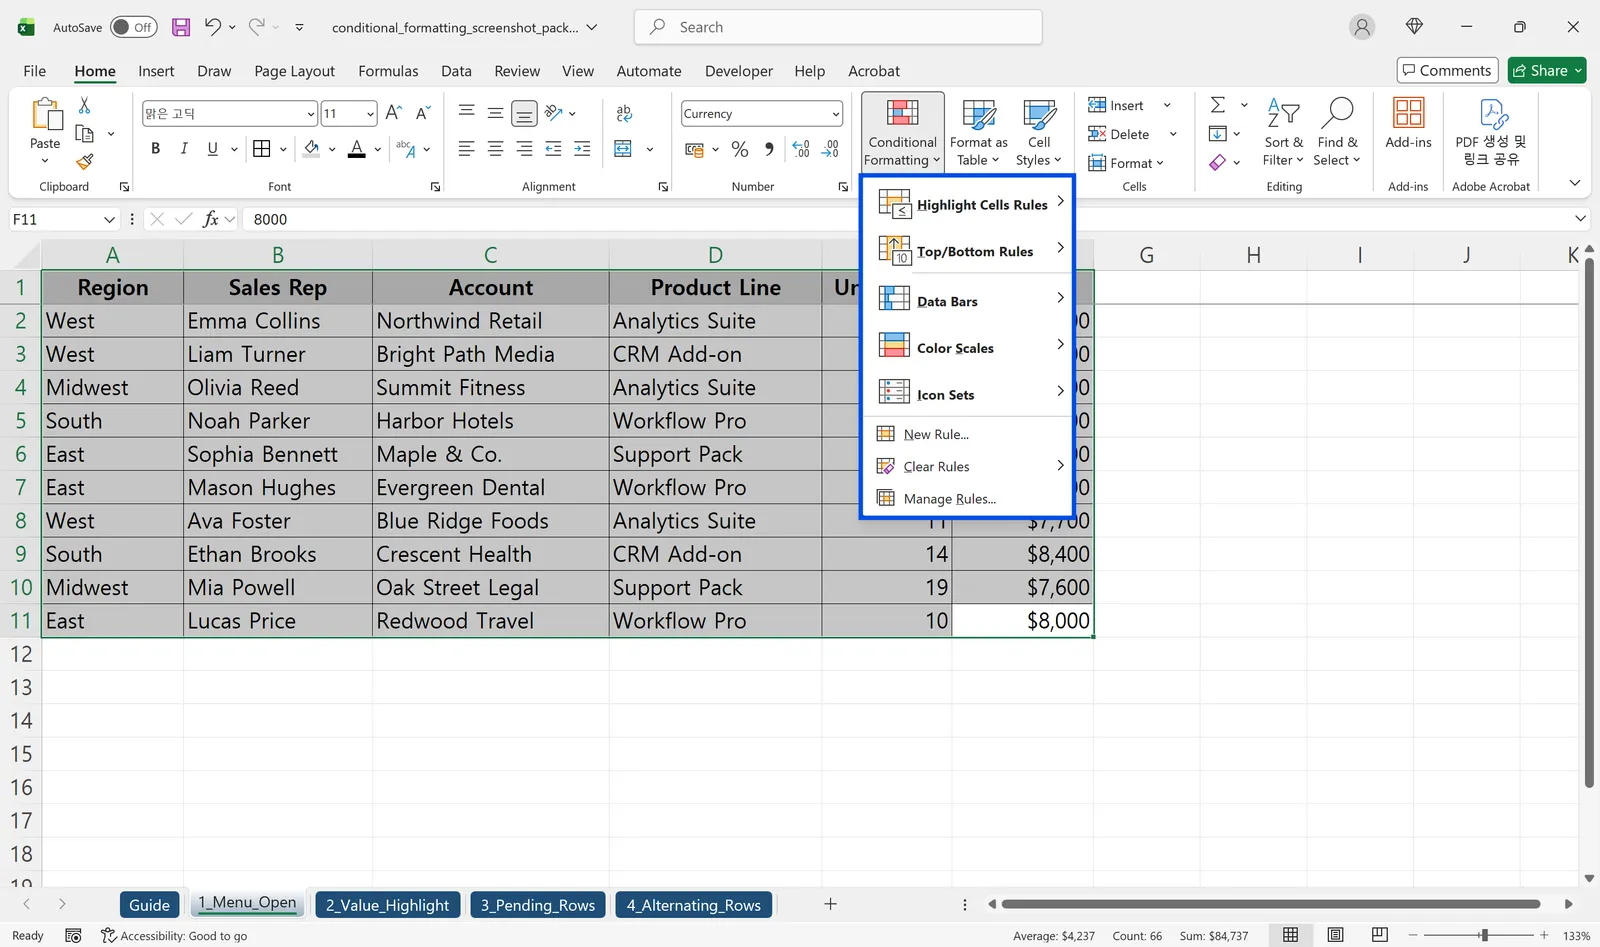Open the font size dropdown
Image resolution: width=1600 pixels, height=947 pixels.
[x=370, y=114]
